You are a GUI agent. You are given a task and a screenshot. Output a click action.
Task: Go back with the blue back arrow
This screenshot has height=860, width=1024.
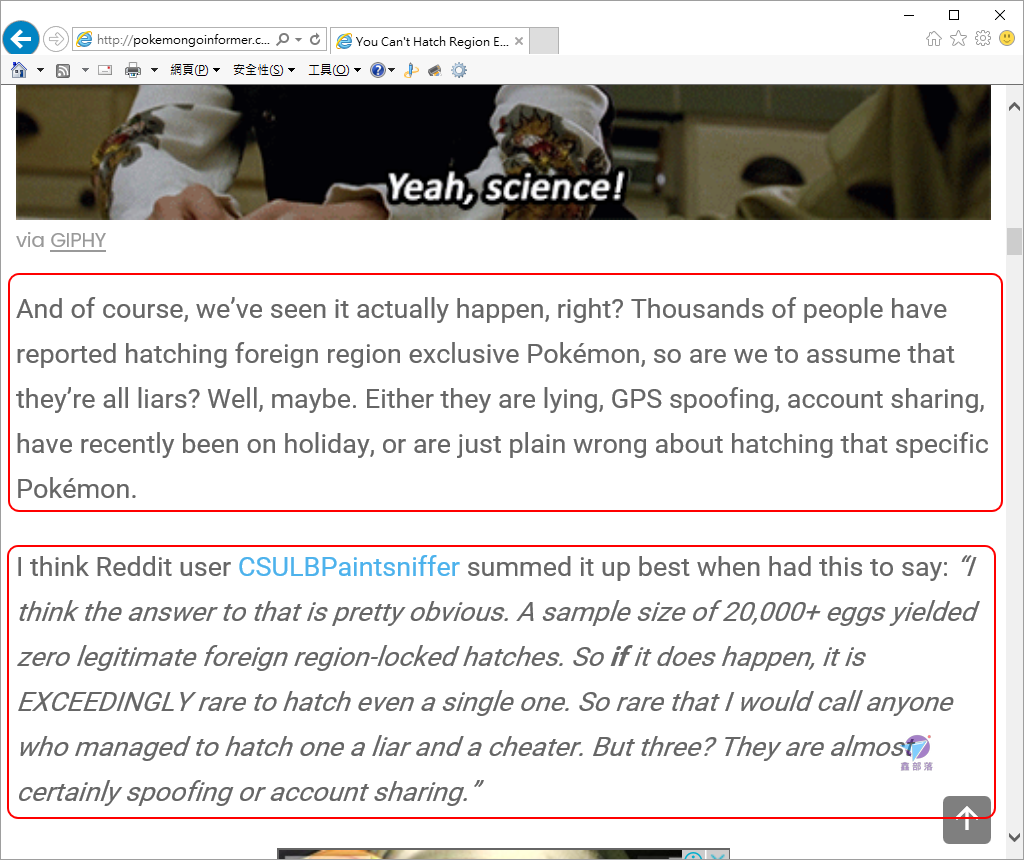(21, 39)
